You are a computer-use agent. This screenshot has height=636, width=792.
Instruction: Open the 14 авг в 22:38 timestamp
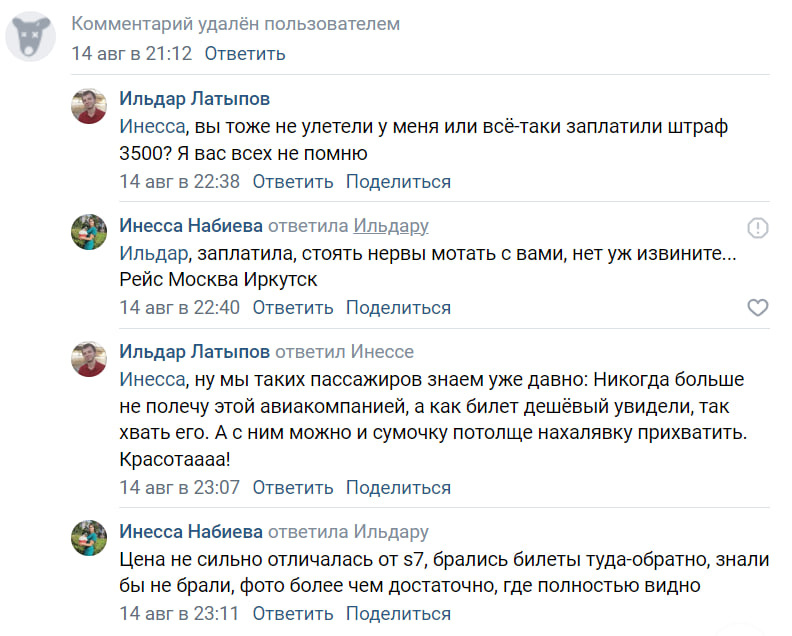pyautogui.click(x=179, y=181)
